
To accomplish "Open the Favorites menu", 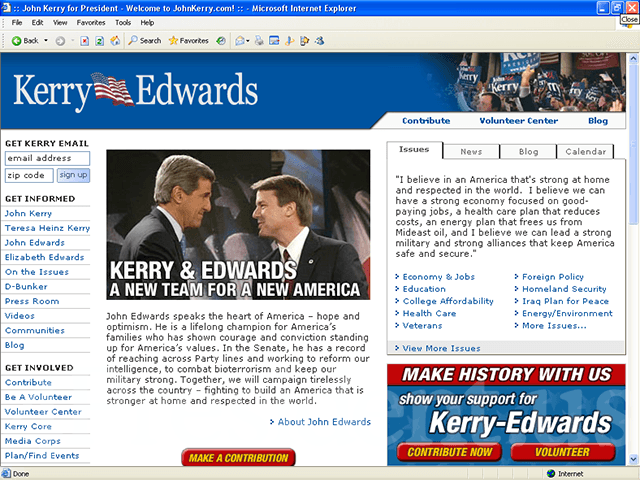I will tap(91, 23).
